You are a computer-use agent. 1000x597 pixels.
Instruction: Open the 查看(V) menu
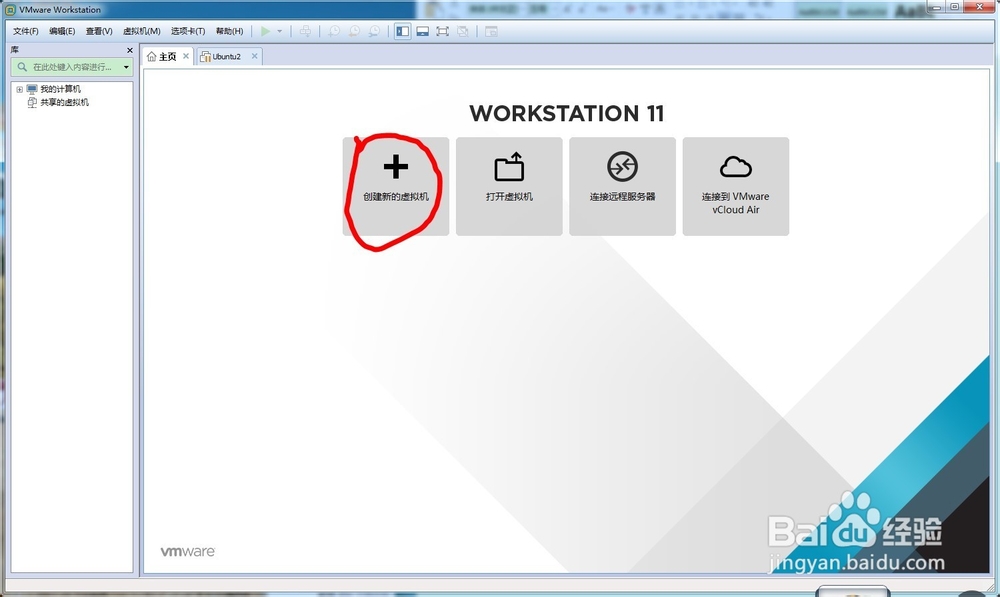[99, 31]
